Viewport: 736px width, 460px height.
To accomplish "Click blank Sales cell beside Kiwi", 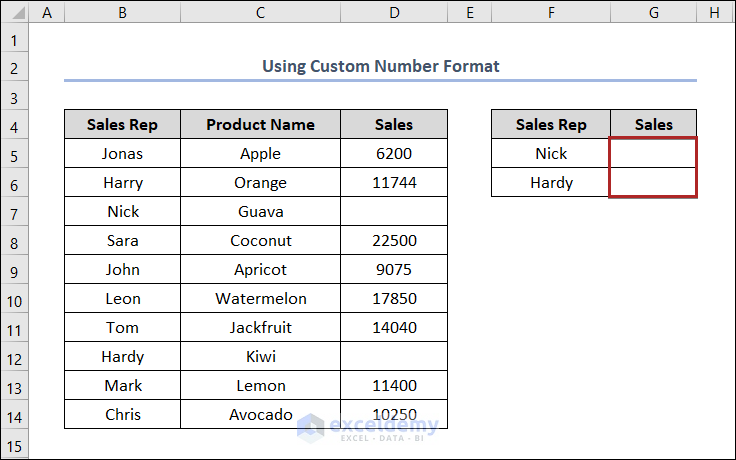I will 394,357.
